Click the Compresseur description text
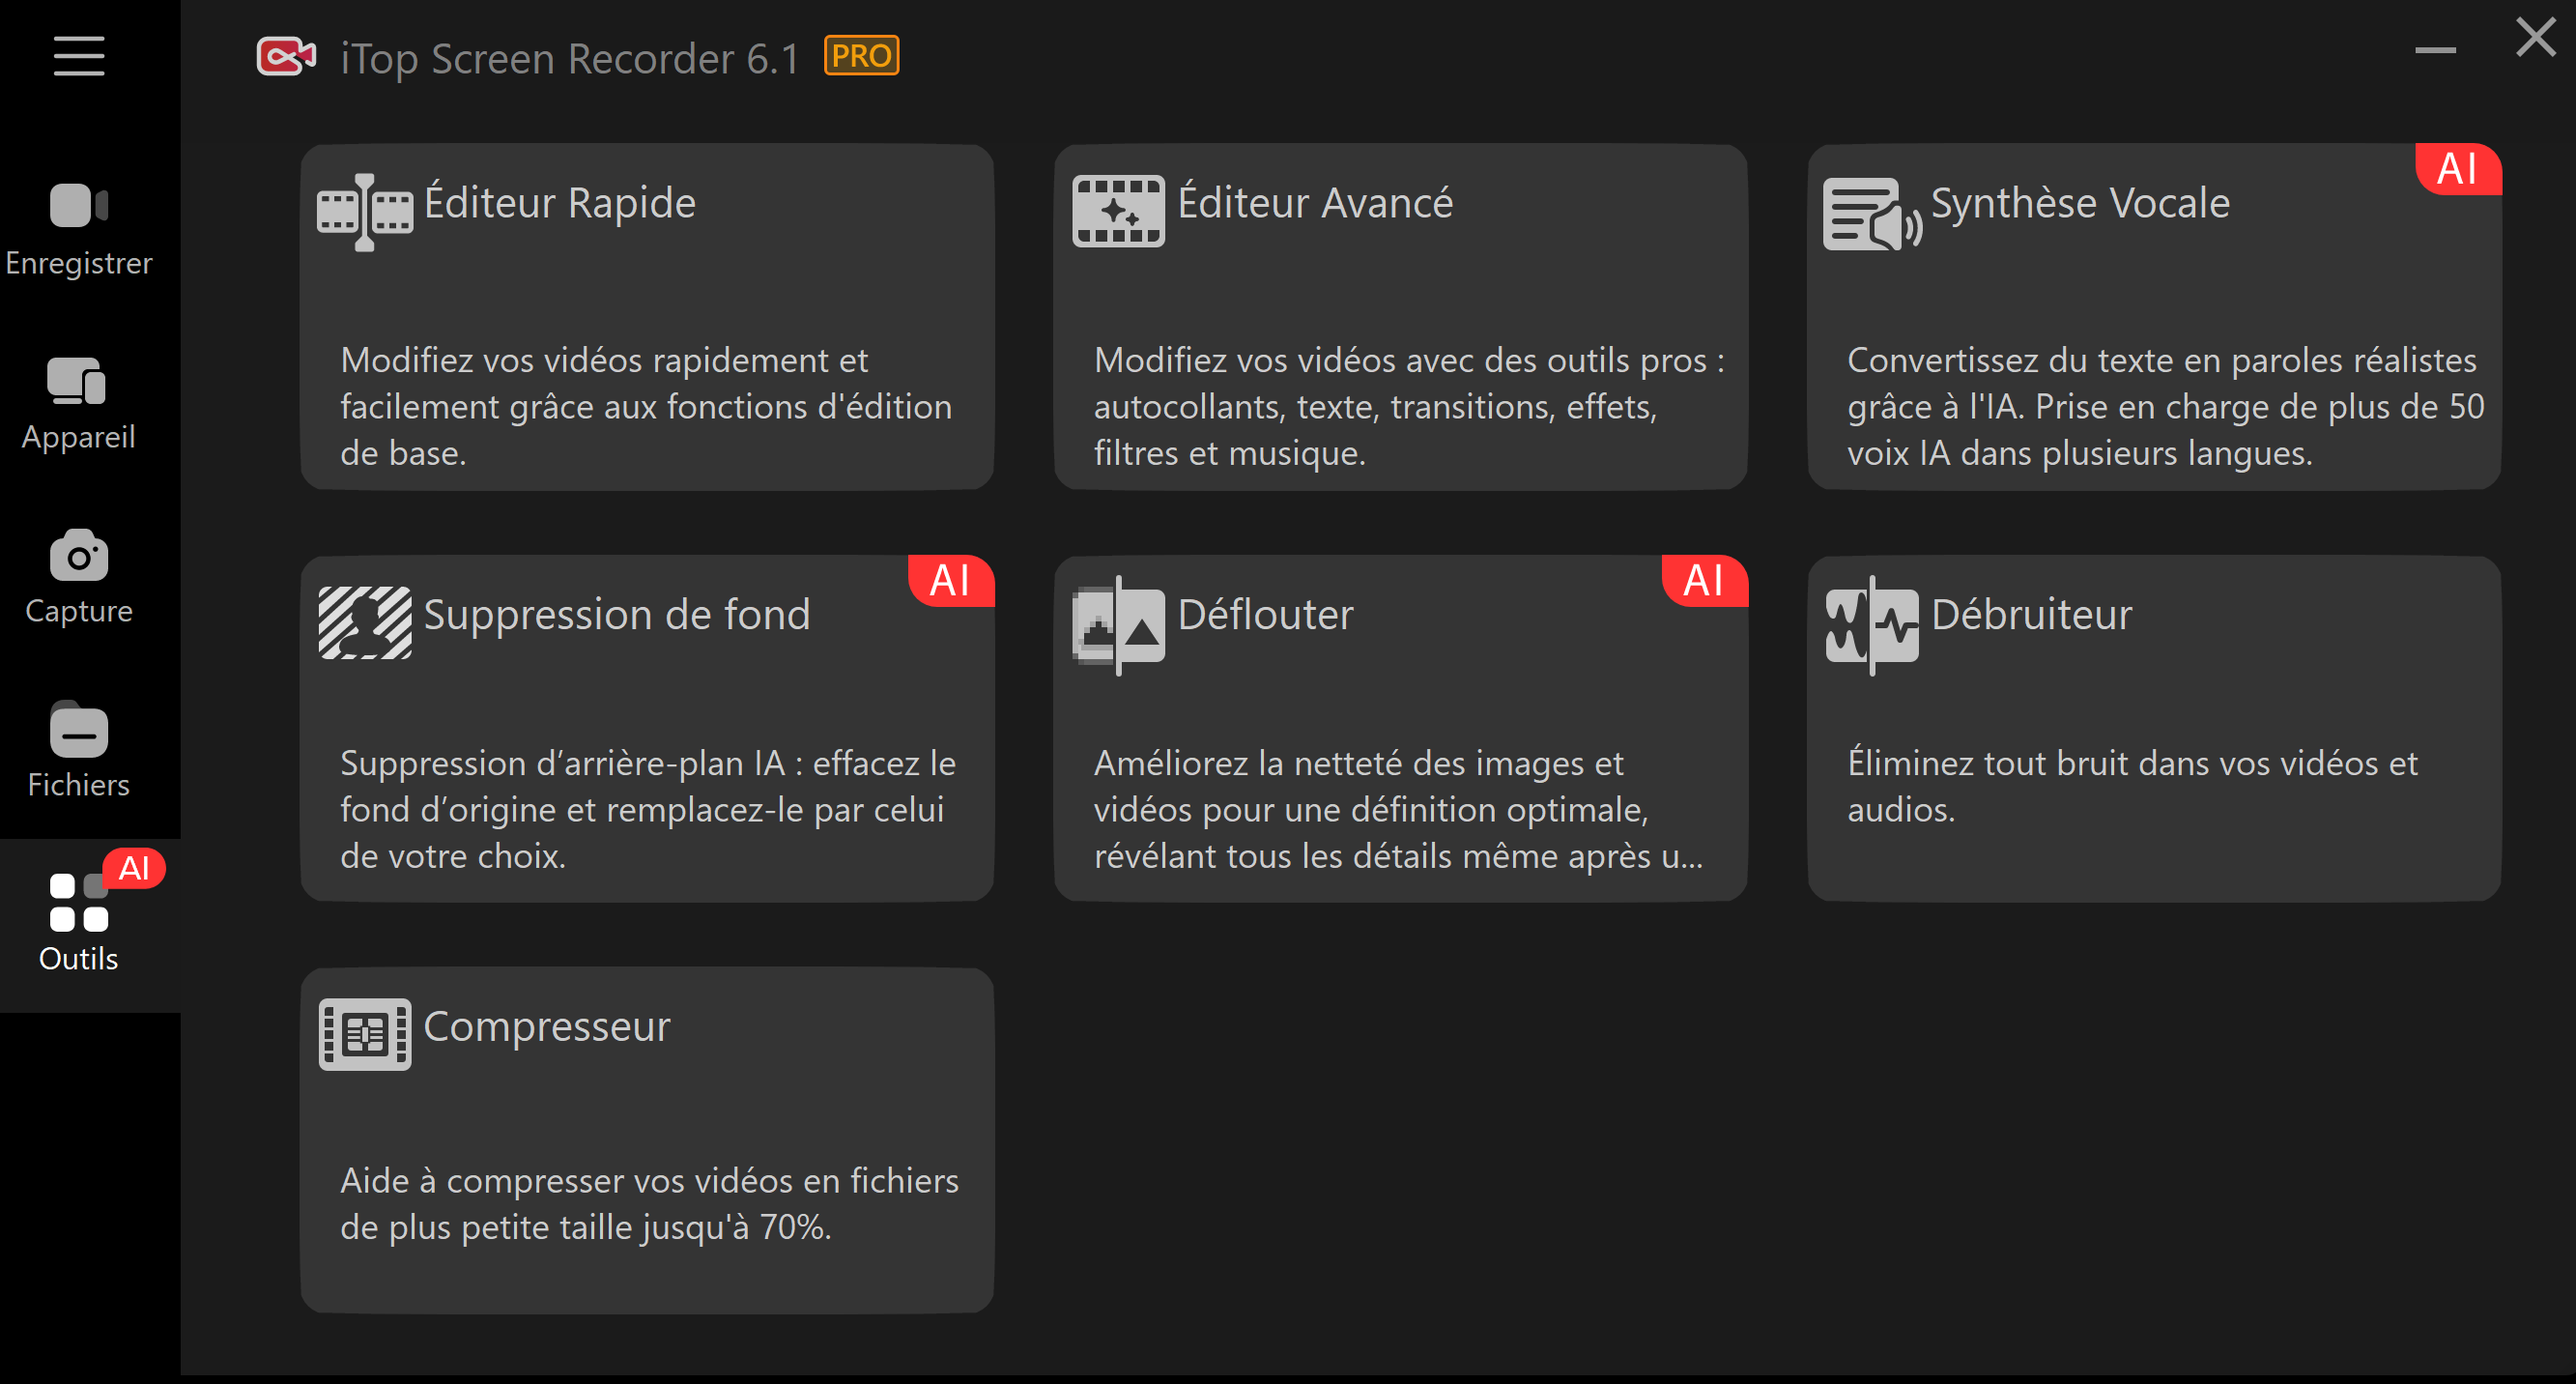This screenshot has height=1384, width=2576. tap(648, 1204)
